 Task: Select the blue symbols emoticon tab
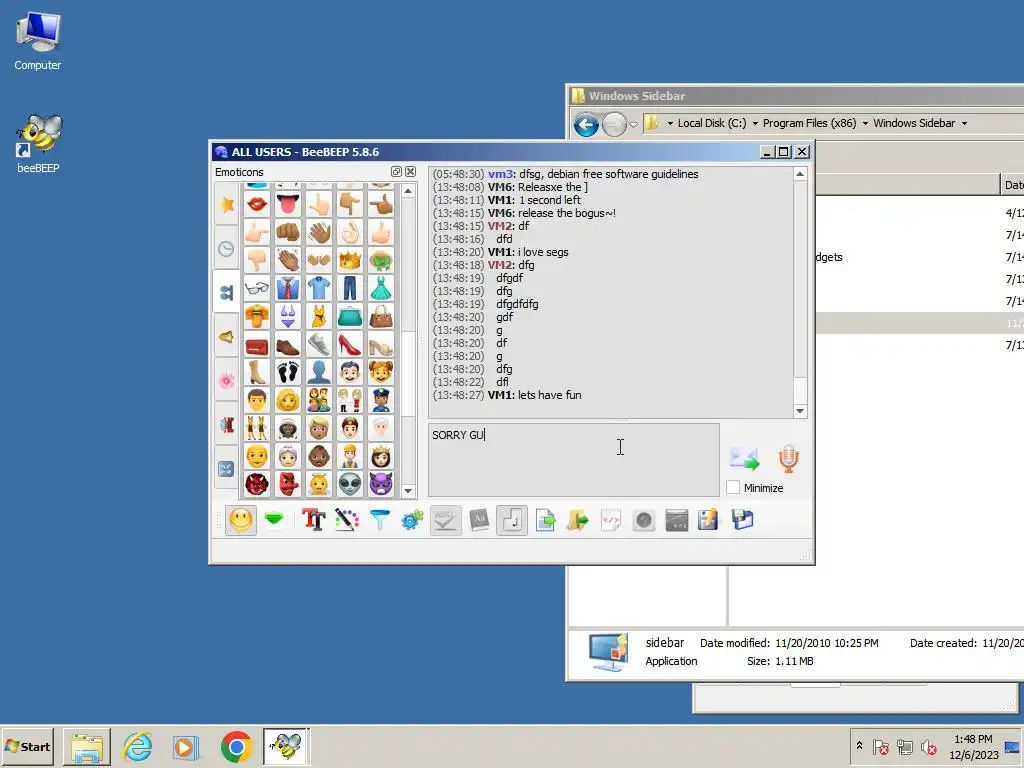(227, 469)
